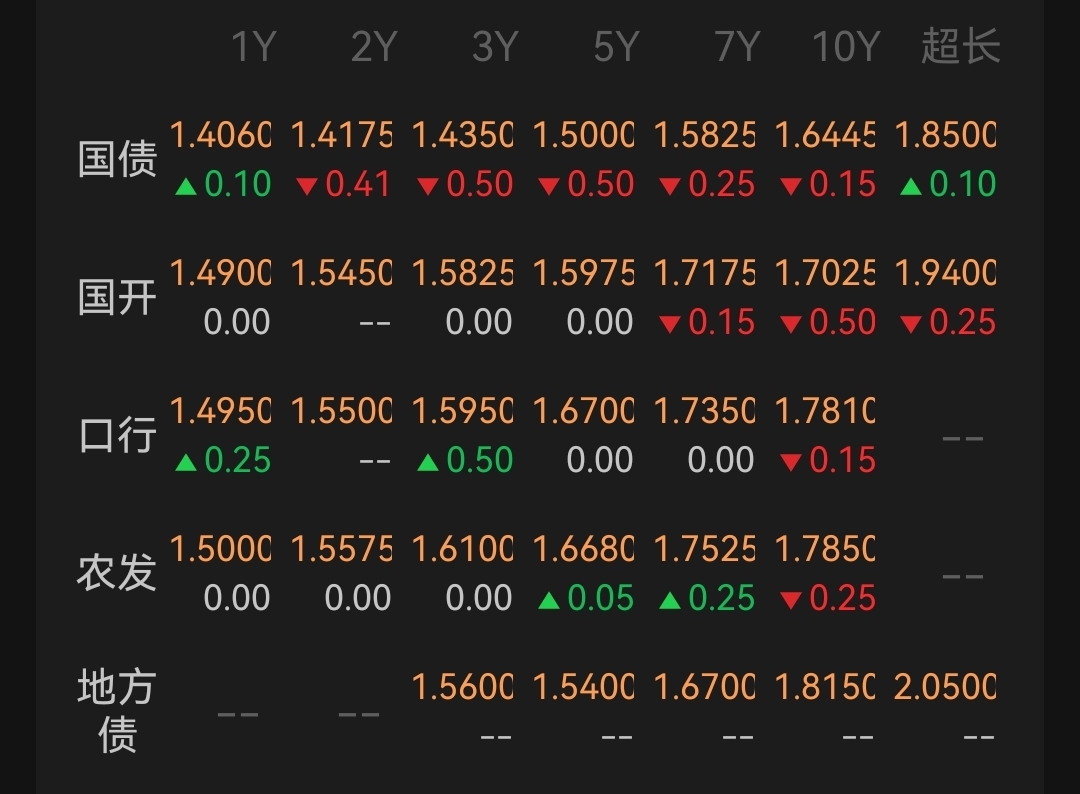Select the 1Y column header

[253, 47]
